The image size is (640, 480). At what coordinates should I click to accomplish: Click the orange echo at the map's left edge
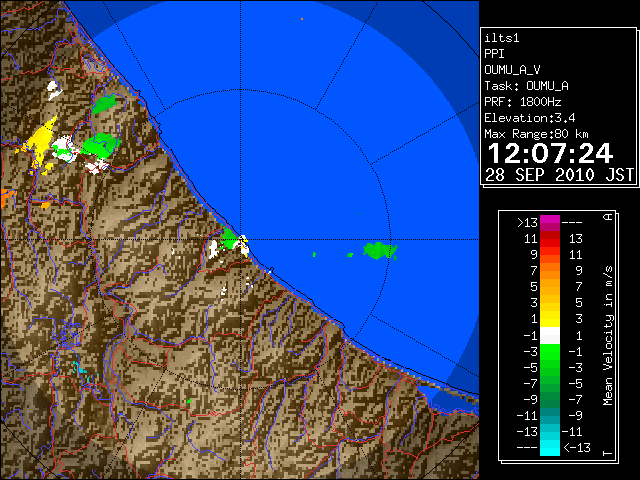click(7, 198)
